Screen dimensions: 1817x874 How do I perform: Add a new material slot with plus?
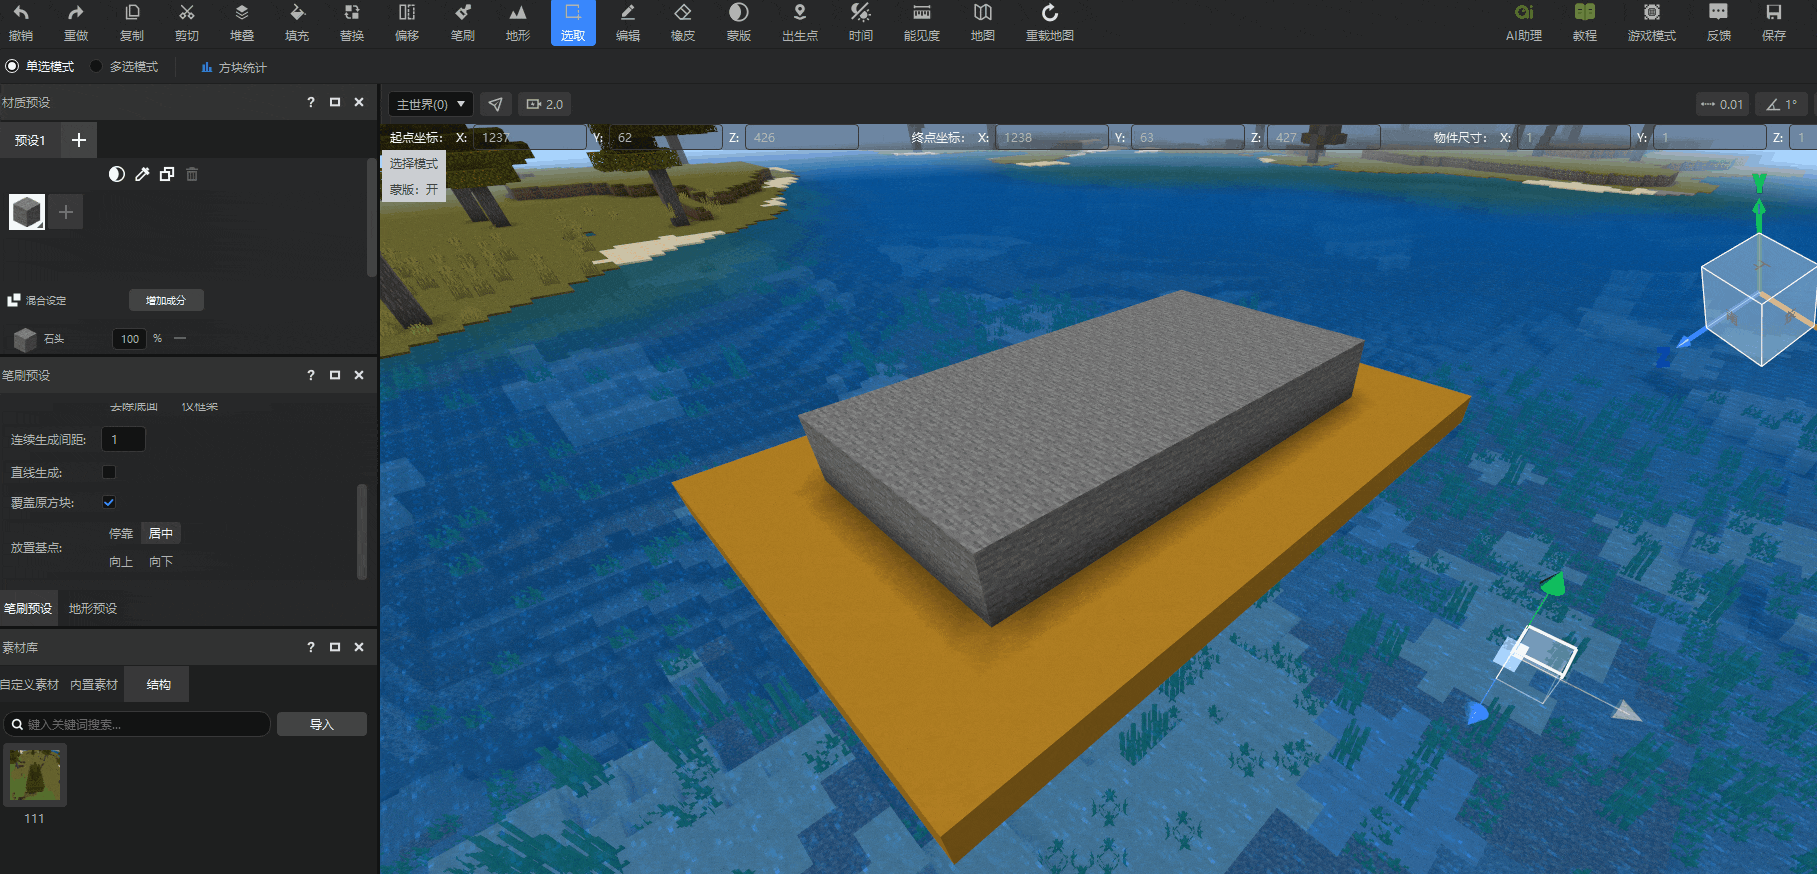[66, 212]
